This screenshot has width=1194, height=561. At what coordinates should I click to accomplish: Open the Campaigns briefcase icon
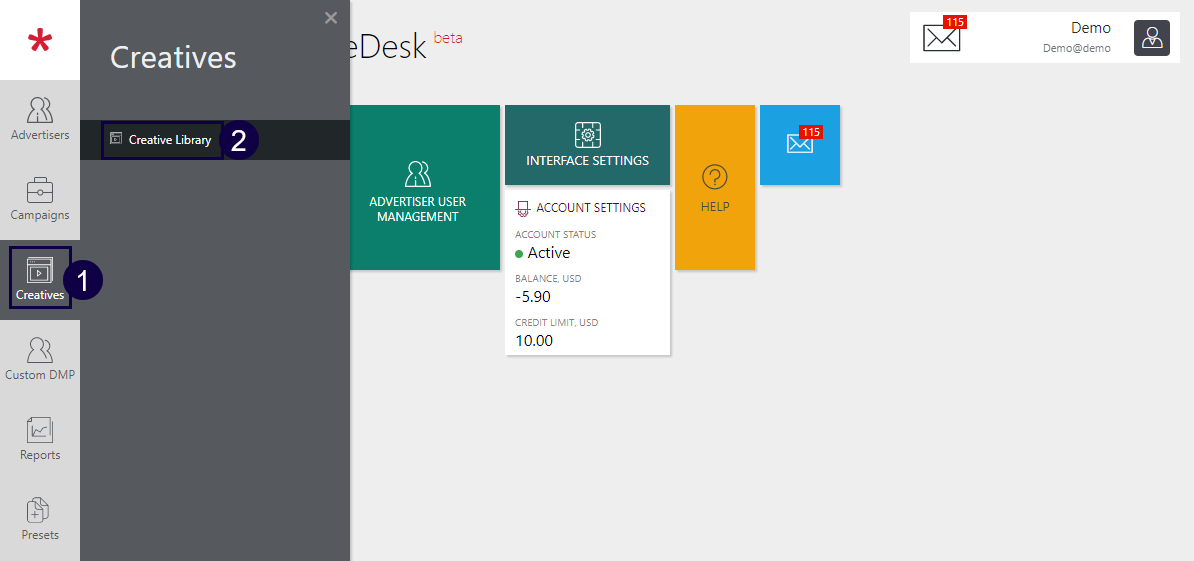click(40, 190)
